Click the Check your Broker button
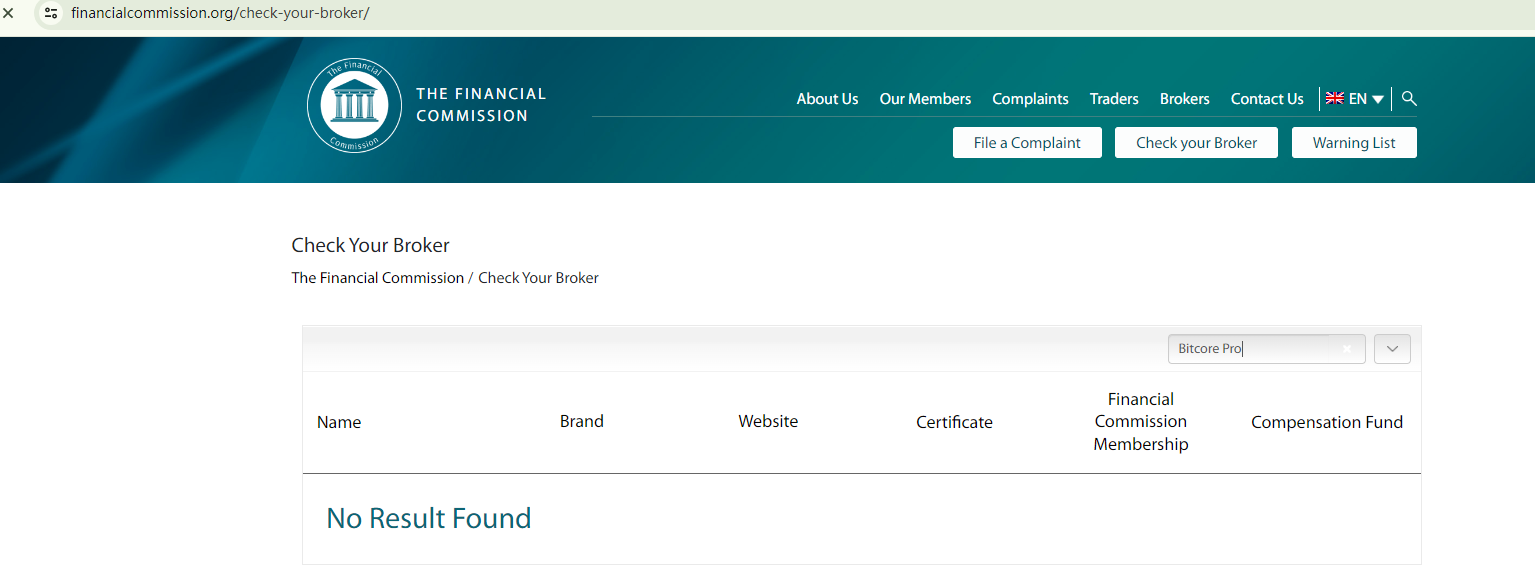 (x=1196, y=143)
